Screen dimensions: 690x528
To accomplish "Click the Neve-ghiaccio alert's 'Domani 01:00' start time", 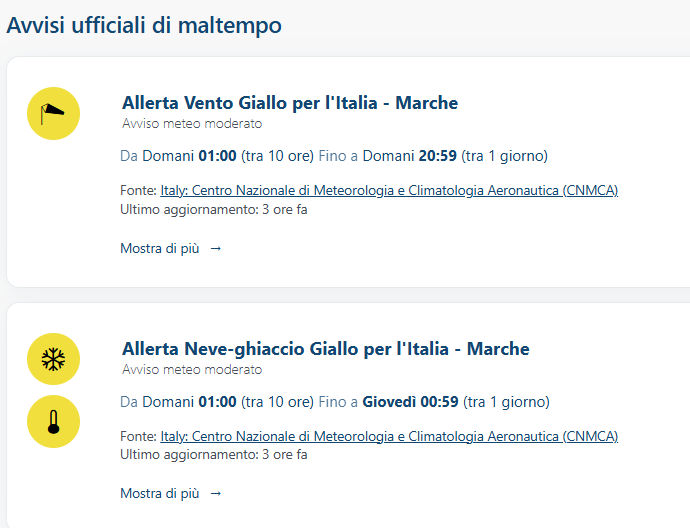I will 190,402.
